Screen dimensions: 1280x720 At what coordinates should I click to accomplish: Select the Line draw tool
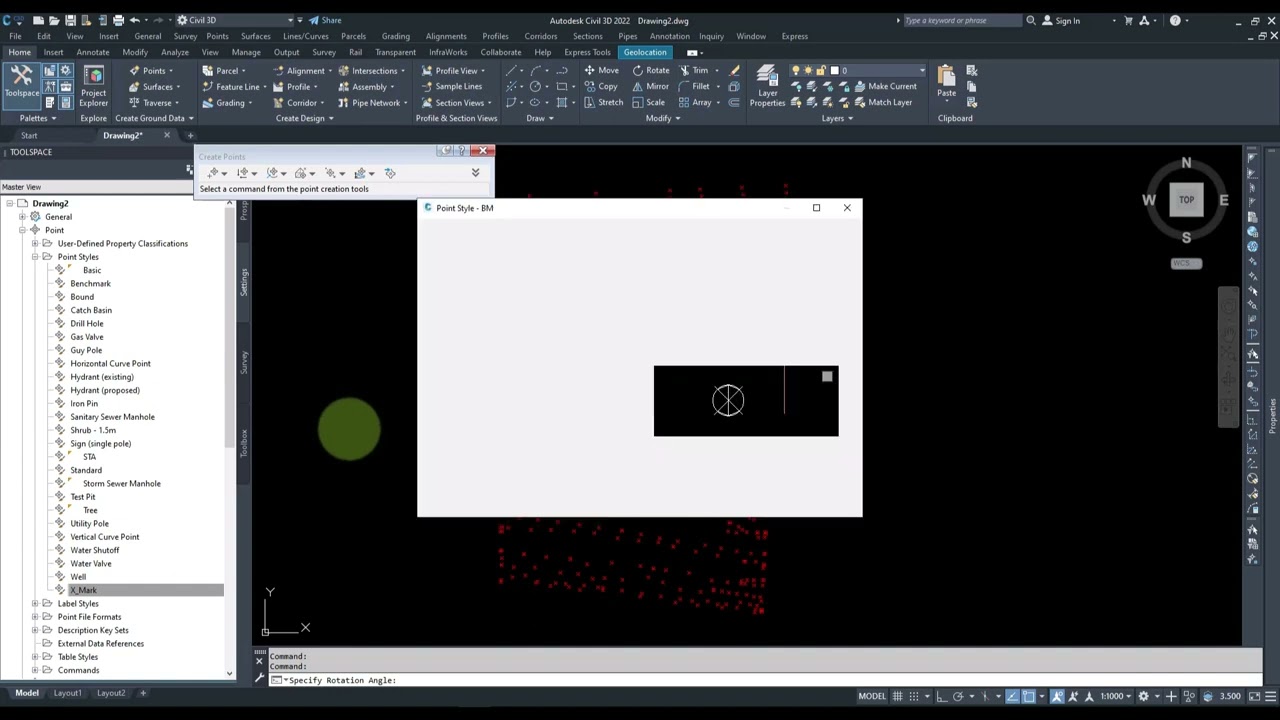(512, 70)
